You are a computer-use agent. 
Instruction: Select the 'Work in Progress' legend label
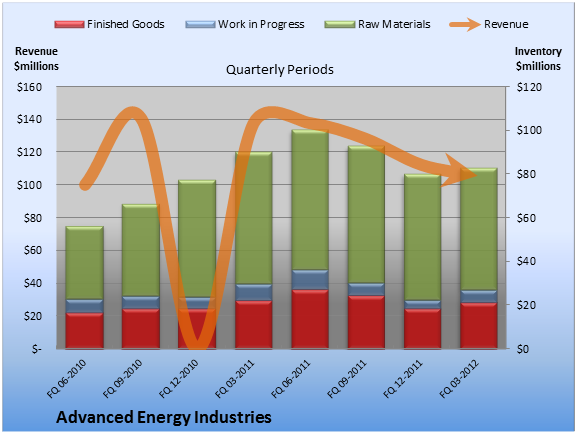click(x=261, y=24)
